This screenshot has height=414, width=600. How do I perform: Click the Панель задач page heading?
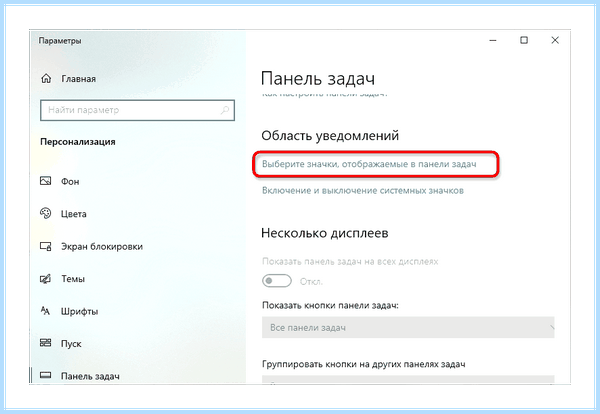pos(318,79)
